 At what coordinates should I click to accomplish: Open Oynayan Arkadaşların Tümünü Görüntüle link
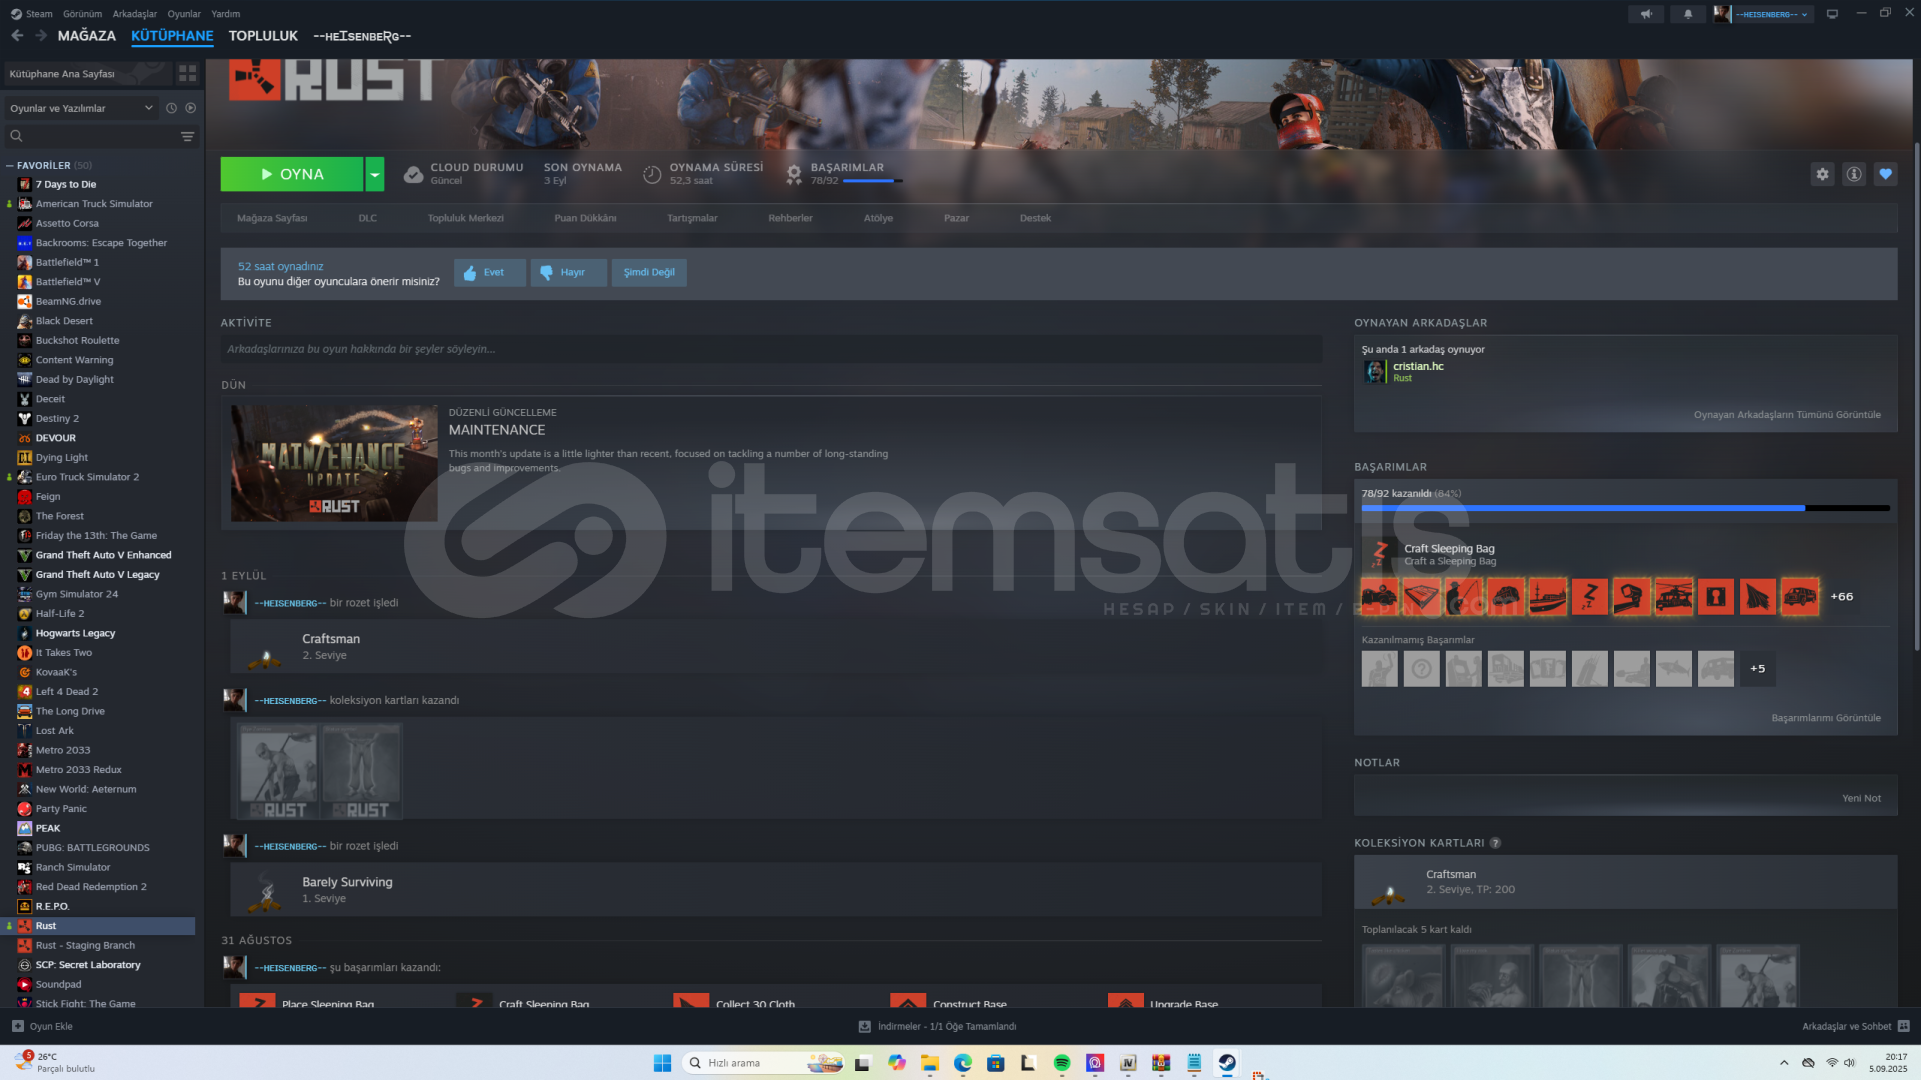coord(1787,415)
